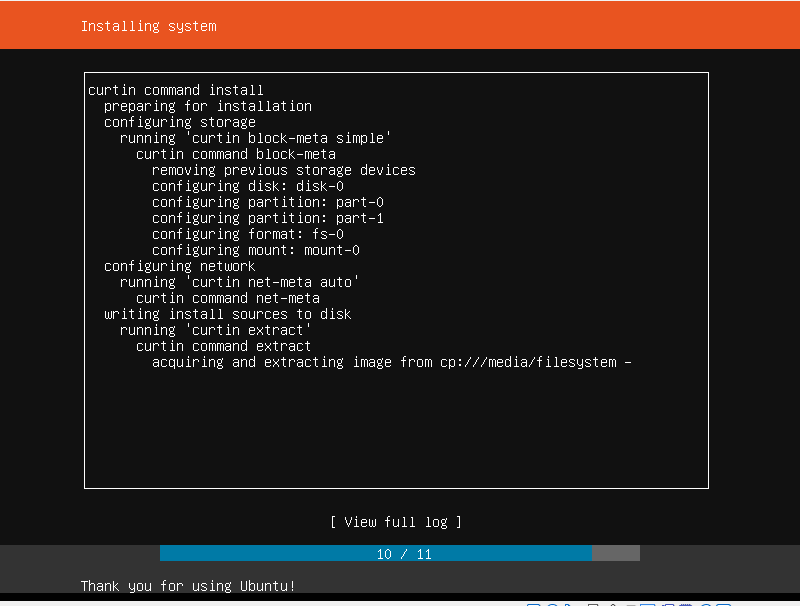Select the 'acquiring and extracting image' line
This screenshot has height=606, width=800.
392,362
